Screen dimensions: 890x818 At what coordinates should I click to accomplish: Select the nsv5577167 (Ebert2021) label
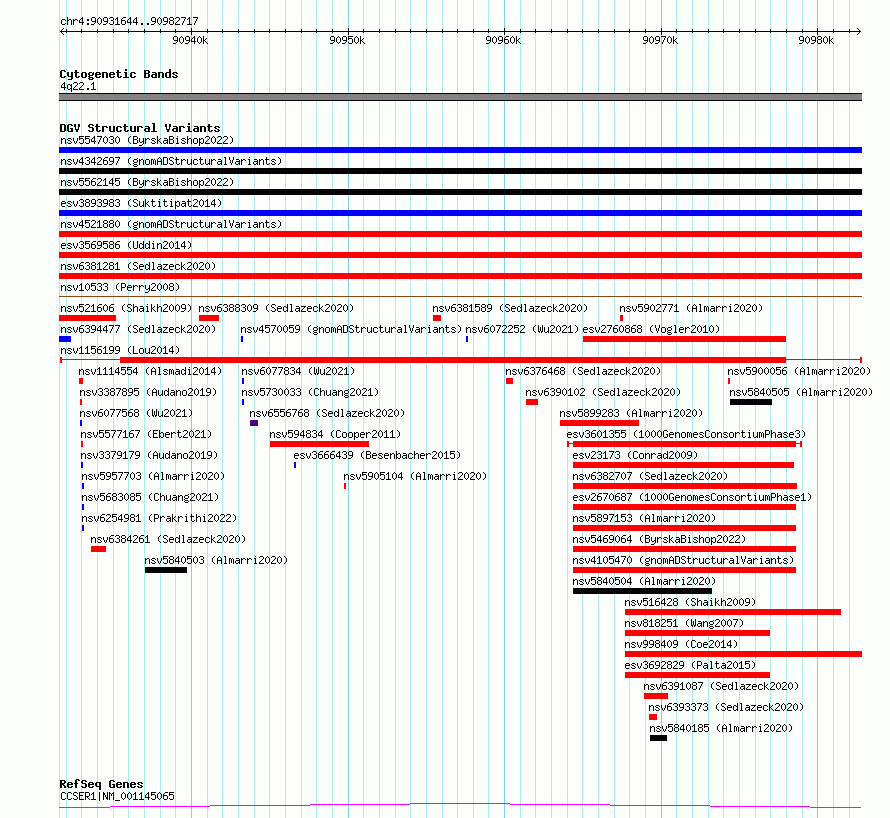146,434
